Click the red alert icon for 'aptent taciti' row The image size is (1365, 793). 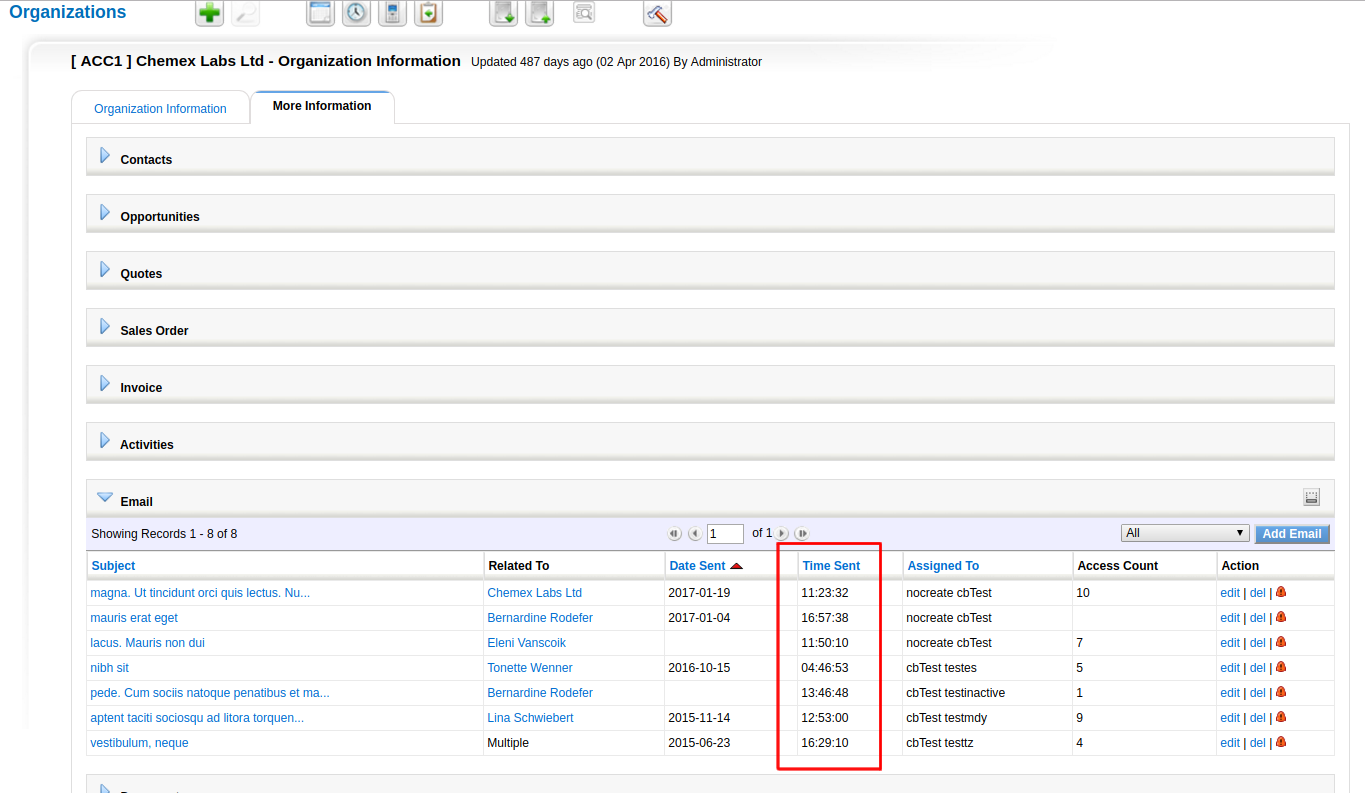point(1281,717)
